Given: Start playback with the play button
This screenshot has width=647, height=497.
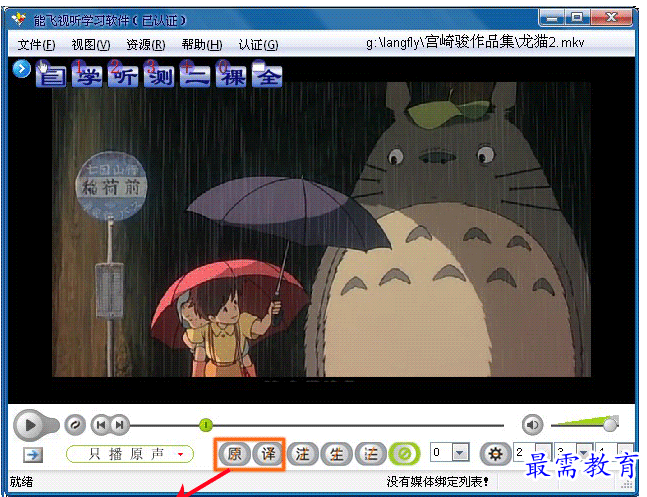Looking at the screenshot, I should (x=30, y=425).
